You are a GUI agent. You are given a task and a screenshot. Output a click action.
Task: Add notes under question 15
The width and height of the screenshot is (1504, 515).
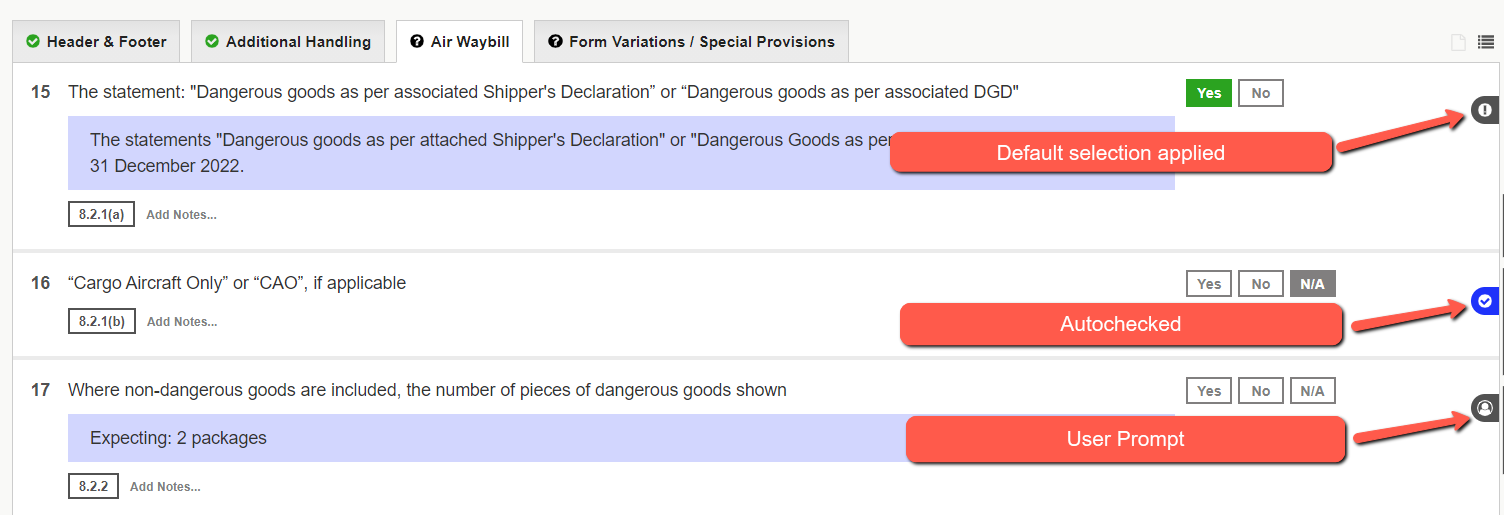(x=181, y=214)
